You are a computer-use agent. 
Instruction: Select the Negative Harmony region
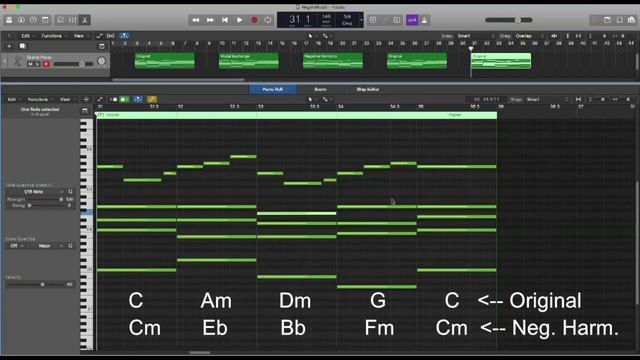333,60
